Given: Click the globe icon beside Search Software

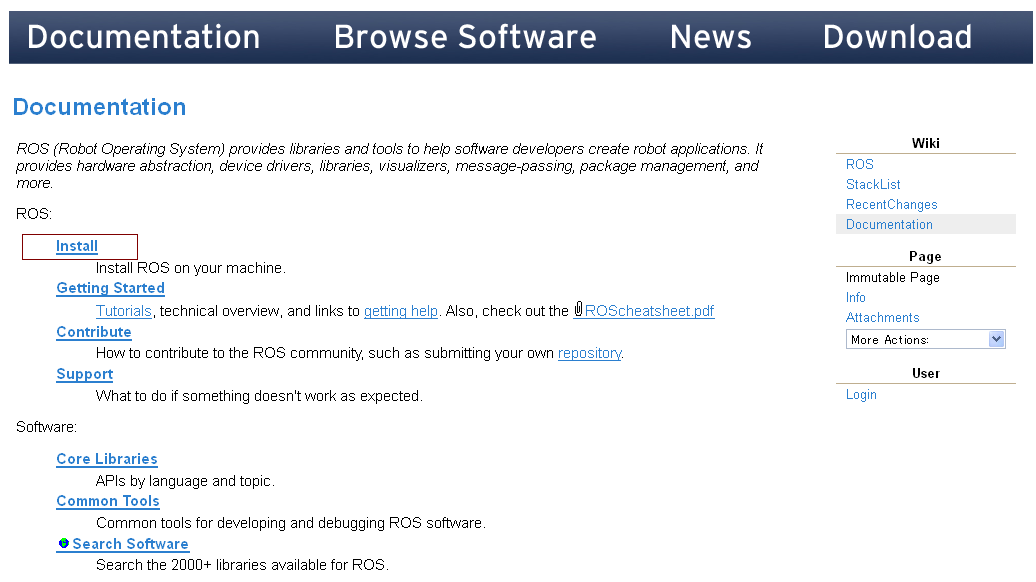Looking at the screenshot, I should (64, 544).
